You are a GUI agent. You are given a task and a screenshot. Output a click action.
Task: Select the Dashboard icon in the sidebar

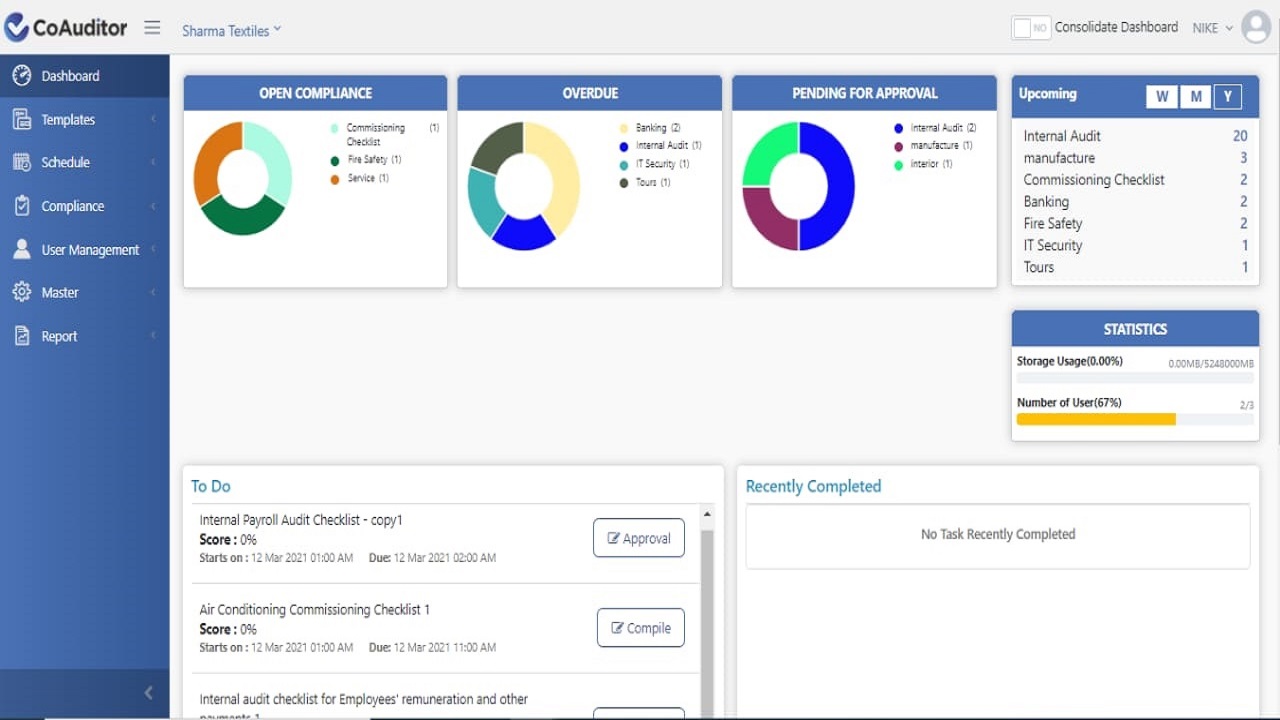[x=21, y=75]
